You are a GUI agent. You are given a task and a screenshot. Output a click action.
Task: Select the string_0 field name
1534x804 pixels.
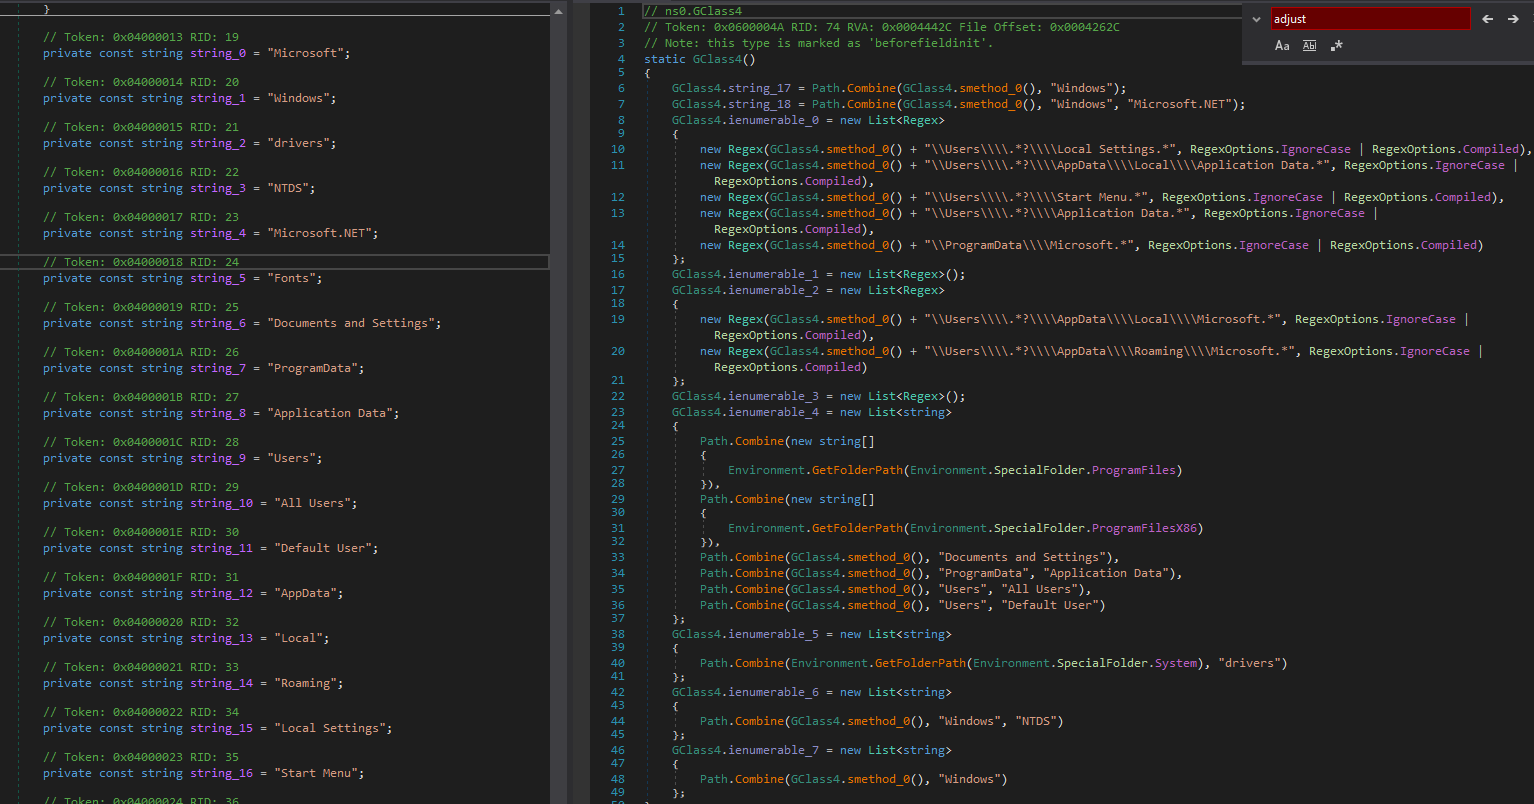coord(218,53)
